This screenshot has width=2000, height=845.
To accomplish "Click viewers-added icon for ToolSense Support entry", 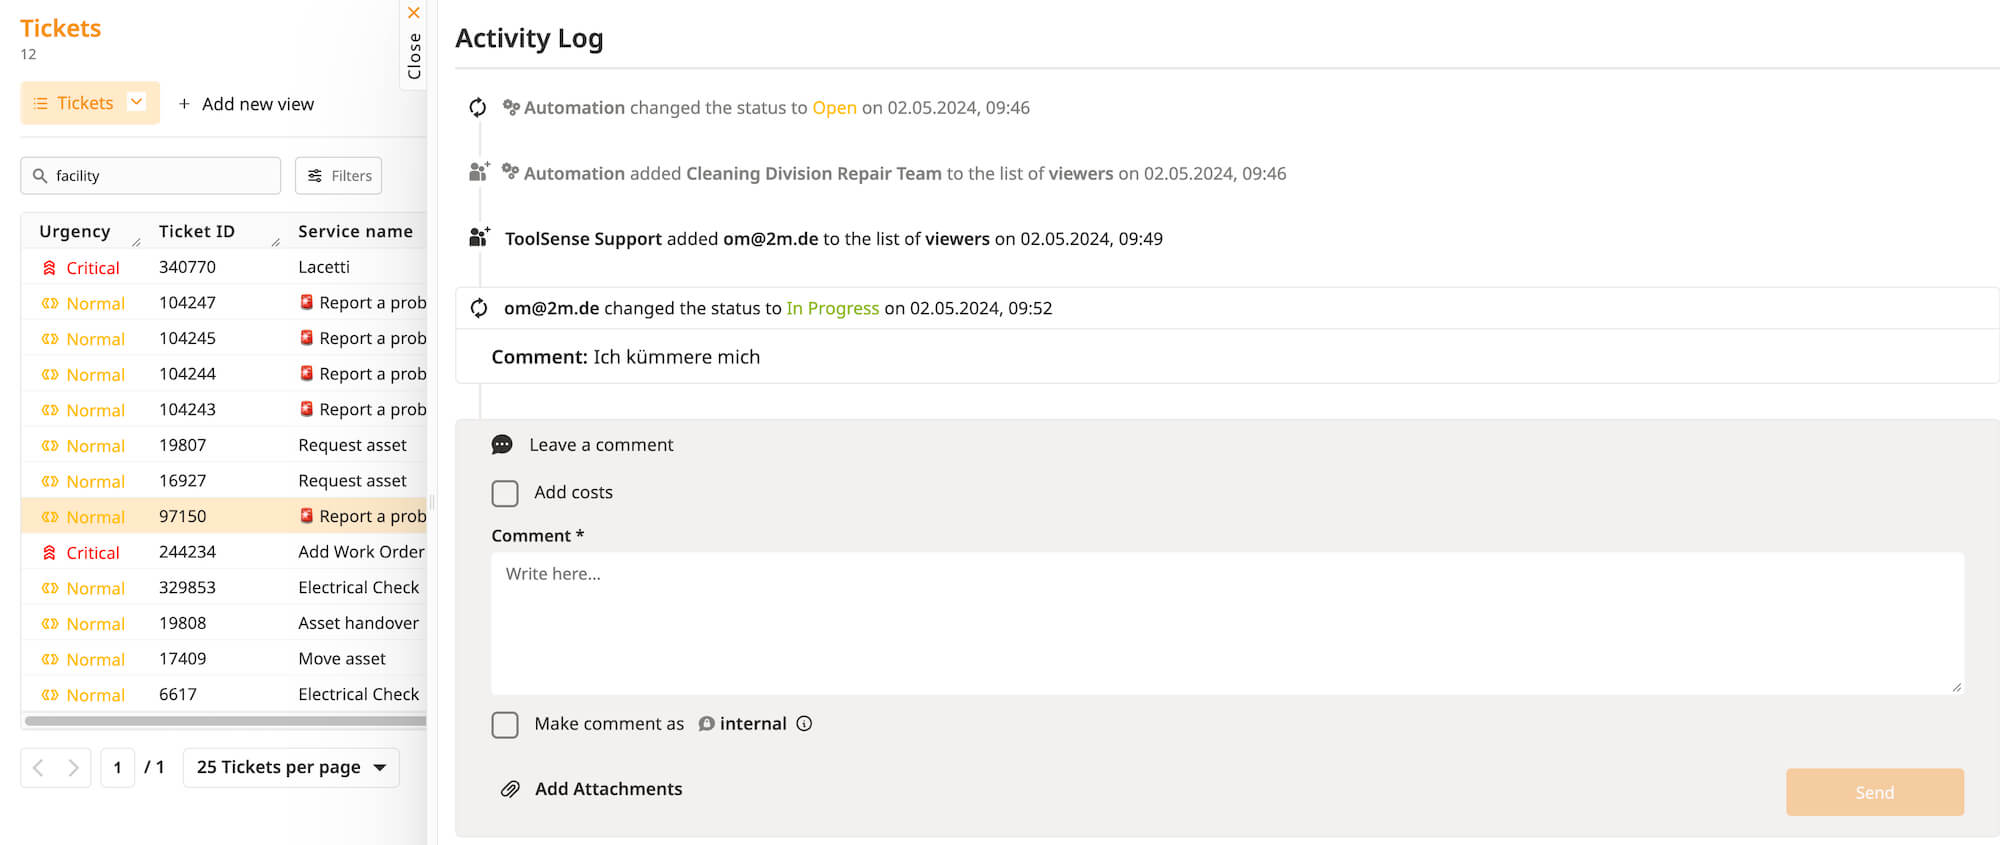I will click(x=479, y=238).
